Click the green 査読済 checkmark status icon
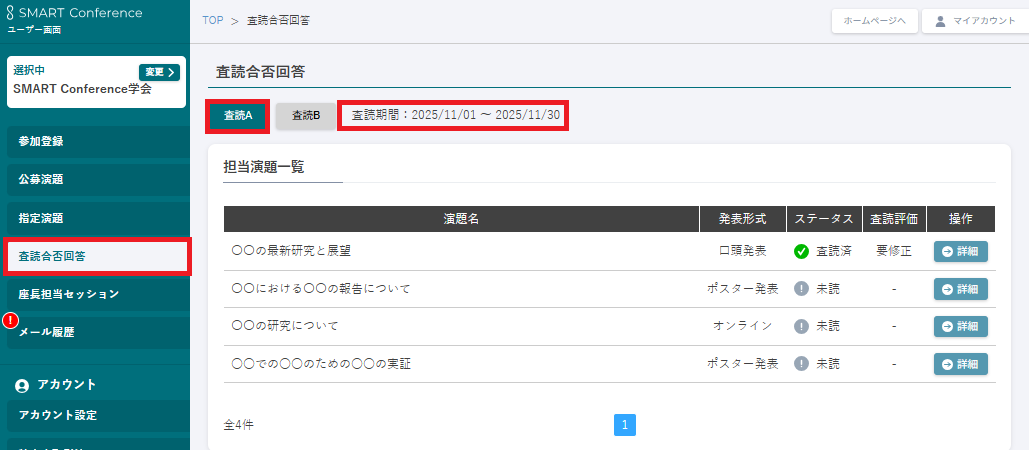Image resolution: width=1029 pixels, height=450 pixels. point(801,252)
